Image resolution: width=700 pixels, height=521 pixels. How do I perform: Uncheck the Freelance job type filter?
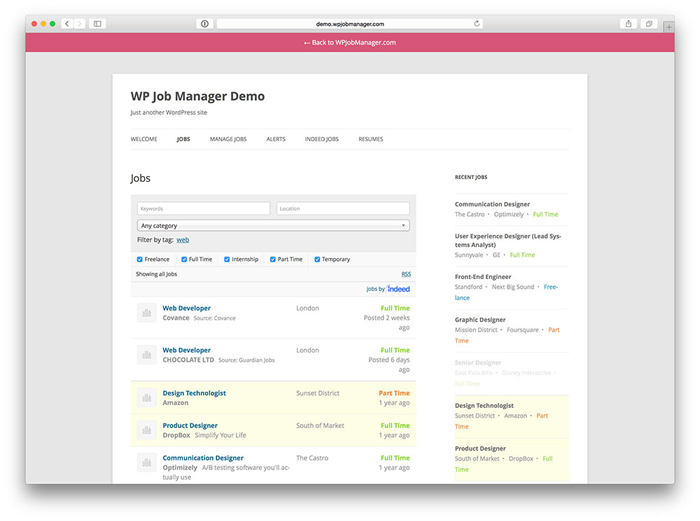click(140, 259)
